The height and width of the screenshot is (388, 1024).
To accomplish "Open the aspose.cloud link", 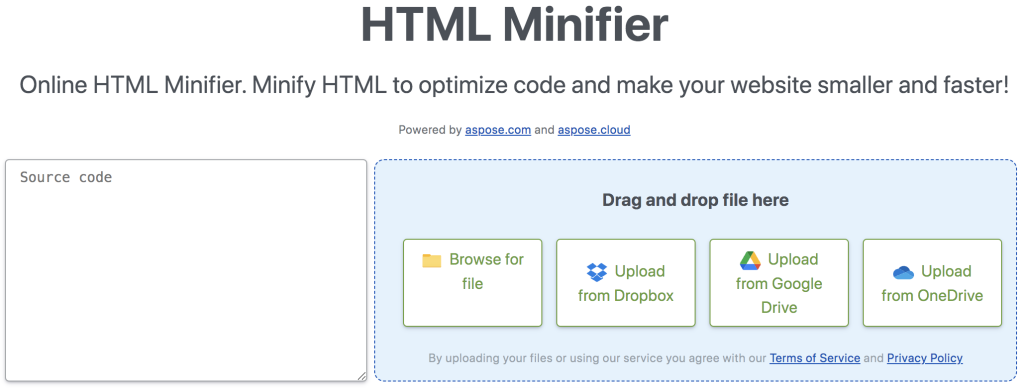I will click(594, 130).
